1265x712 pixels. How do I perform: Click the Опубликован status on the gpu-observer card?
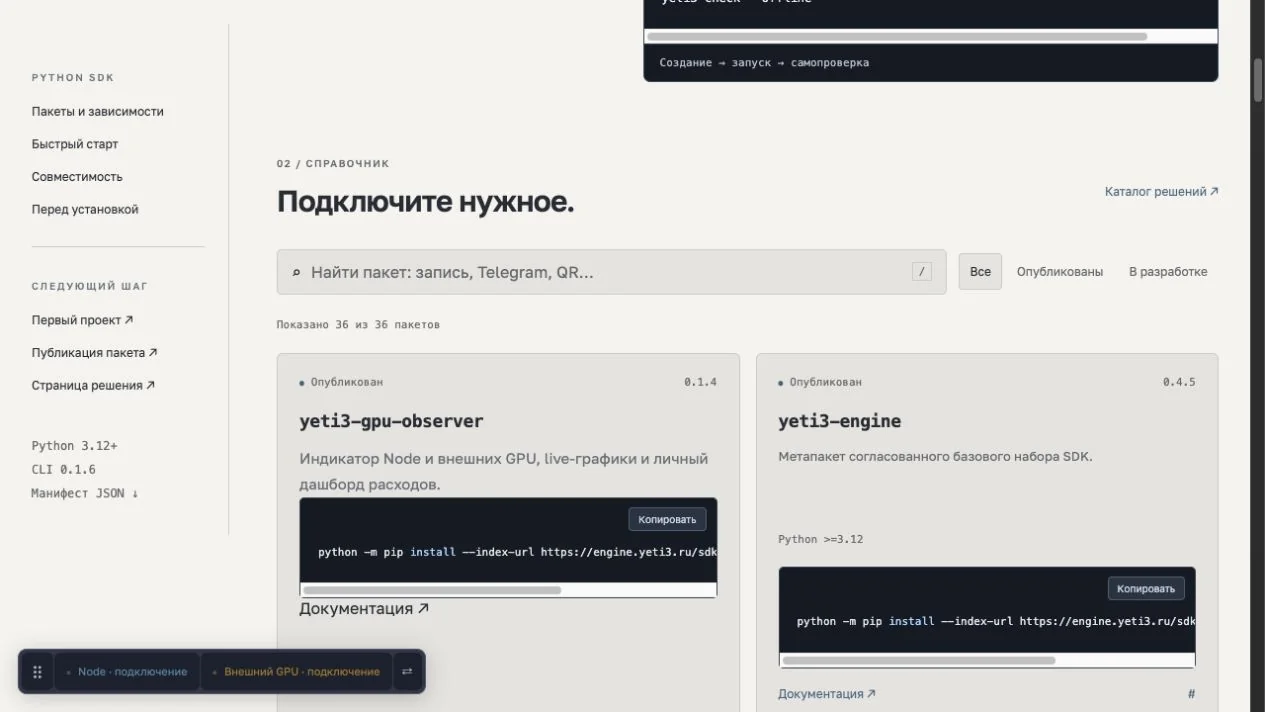(x=341, y=382)
